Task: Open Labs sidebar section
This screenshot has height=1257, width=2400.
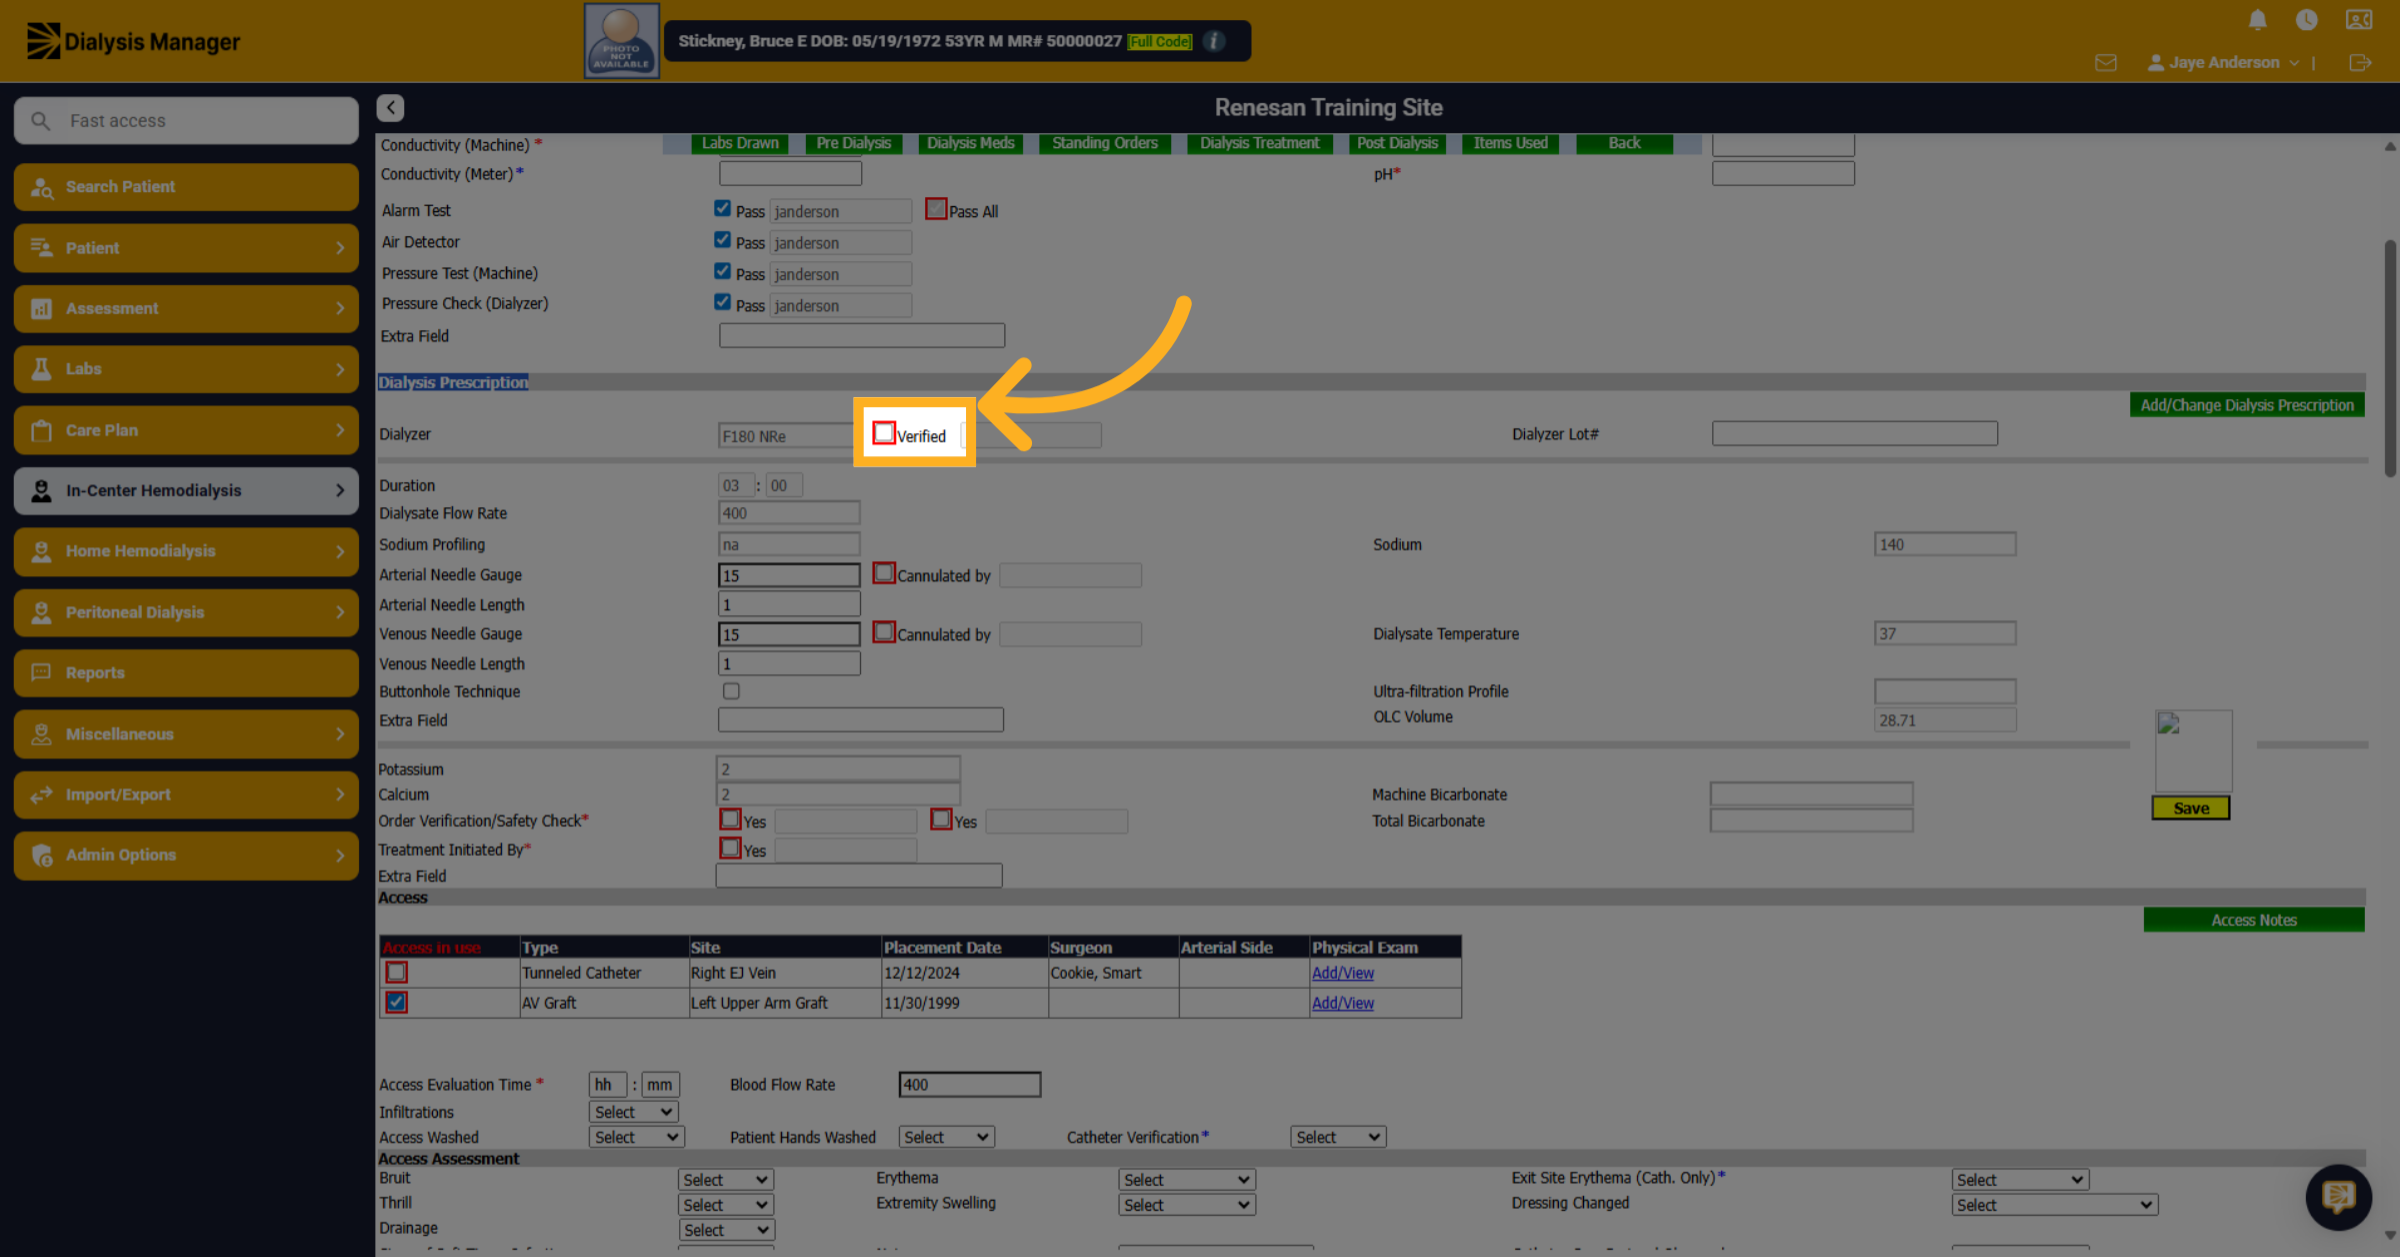Action: click(x=186, y=369)
